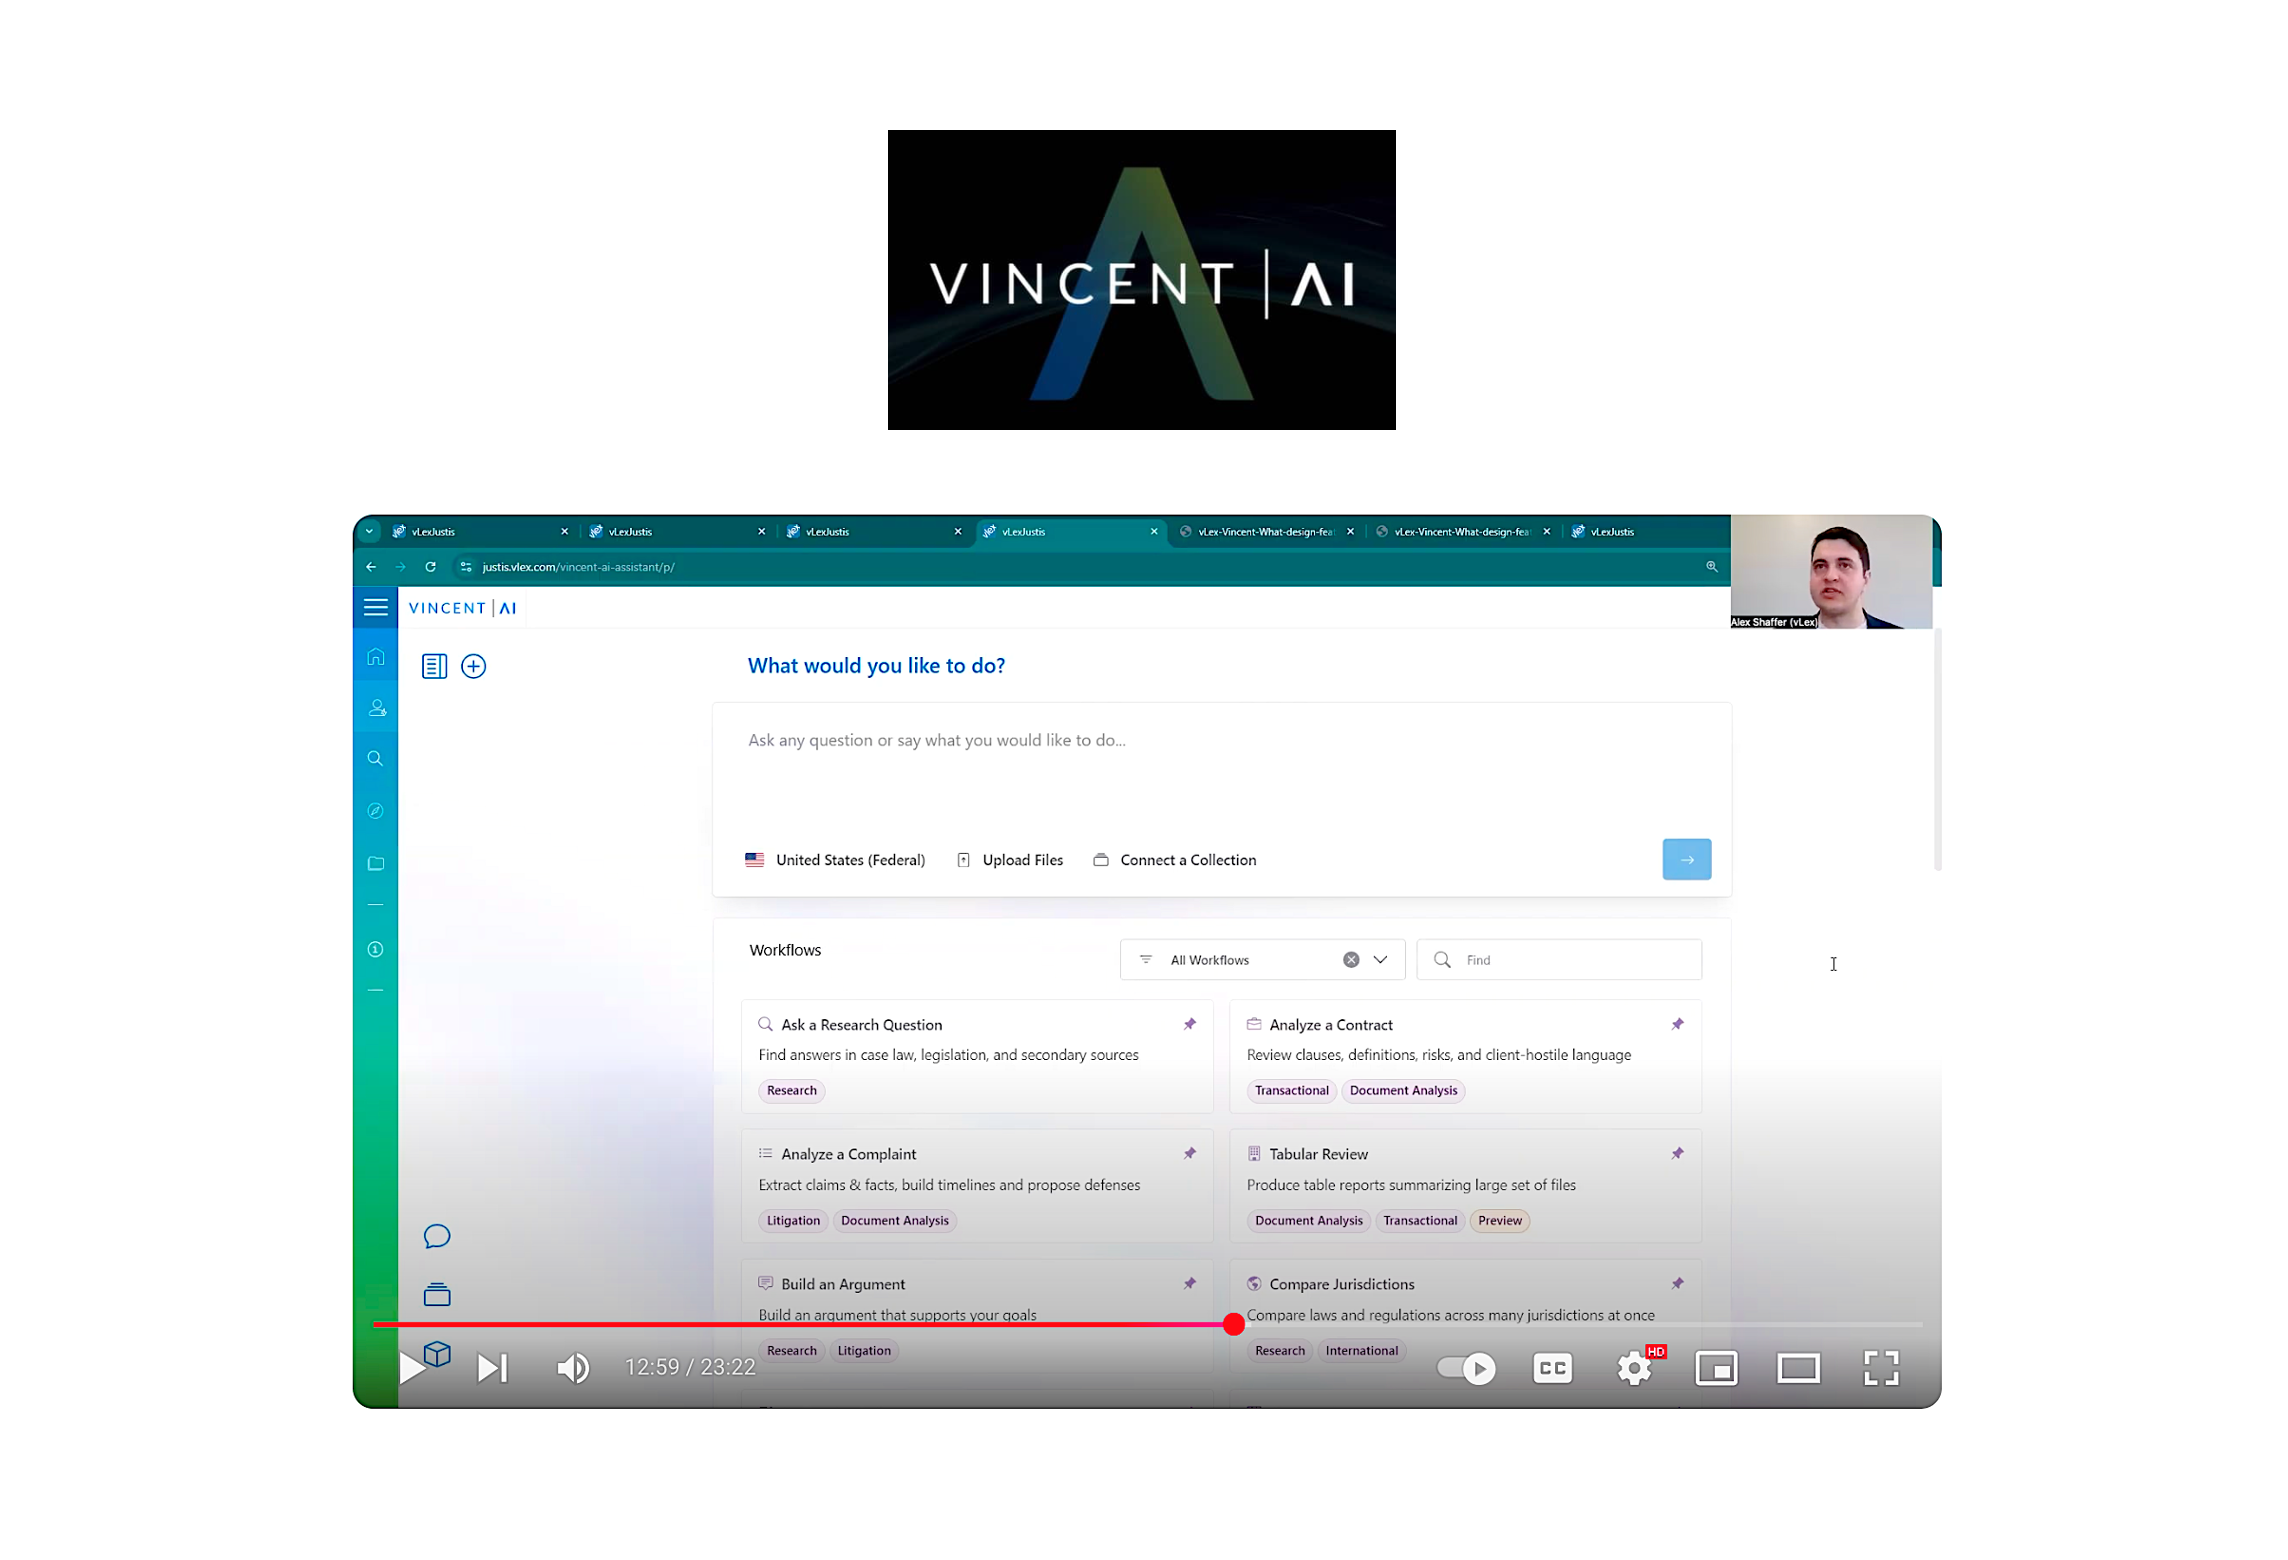
Task: Toggle autoplay switch in video player
Action: pos(1467,1369)
